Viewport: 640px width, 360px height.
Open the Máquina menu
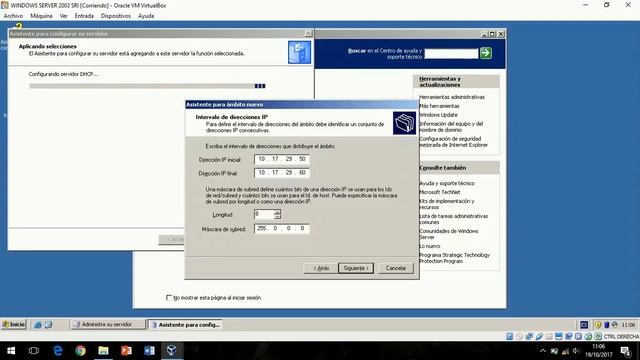pyautogui.click(x=41, y=16)
